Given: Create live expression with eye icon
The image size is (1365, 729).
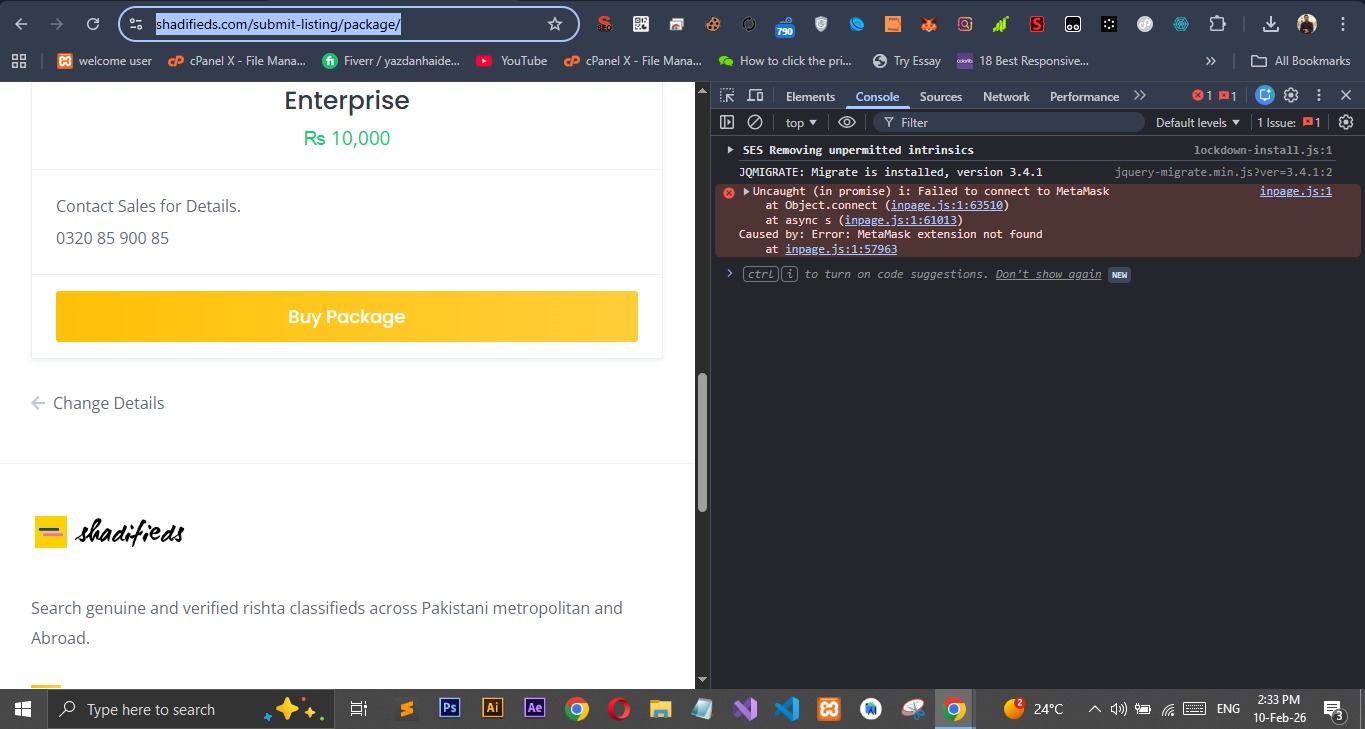Looking at the screenshot, I should 847,122.
